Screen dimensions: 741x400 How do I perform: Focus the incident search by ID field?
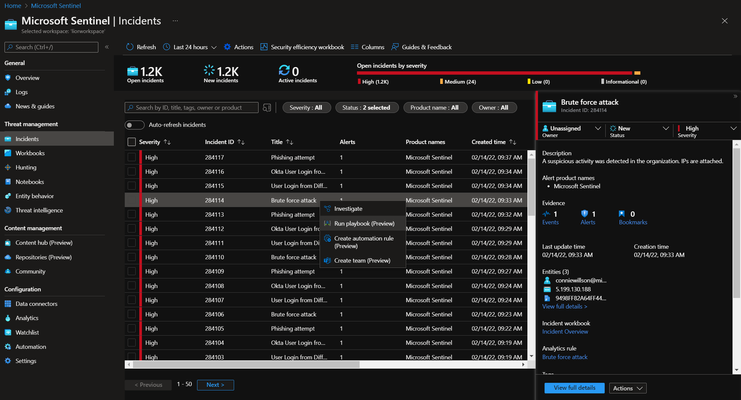tap(191, 108)
